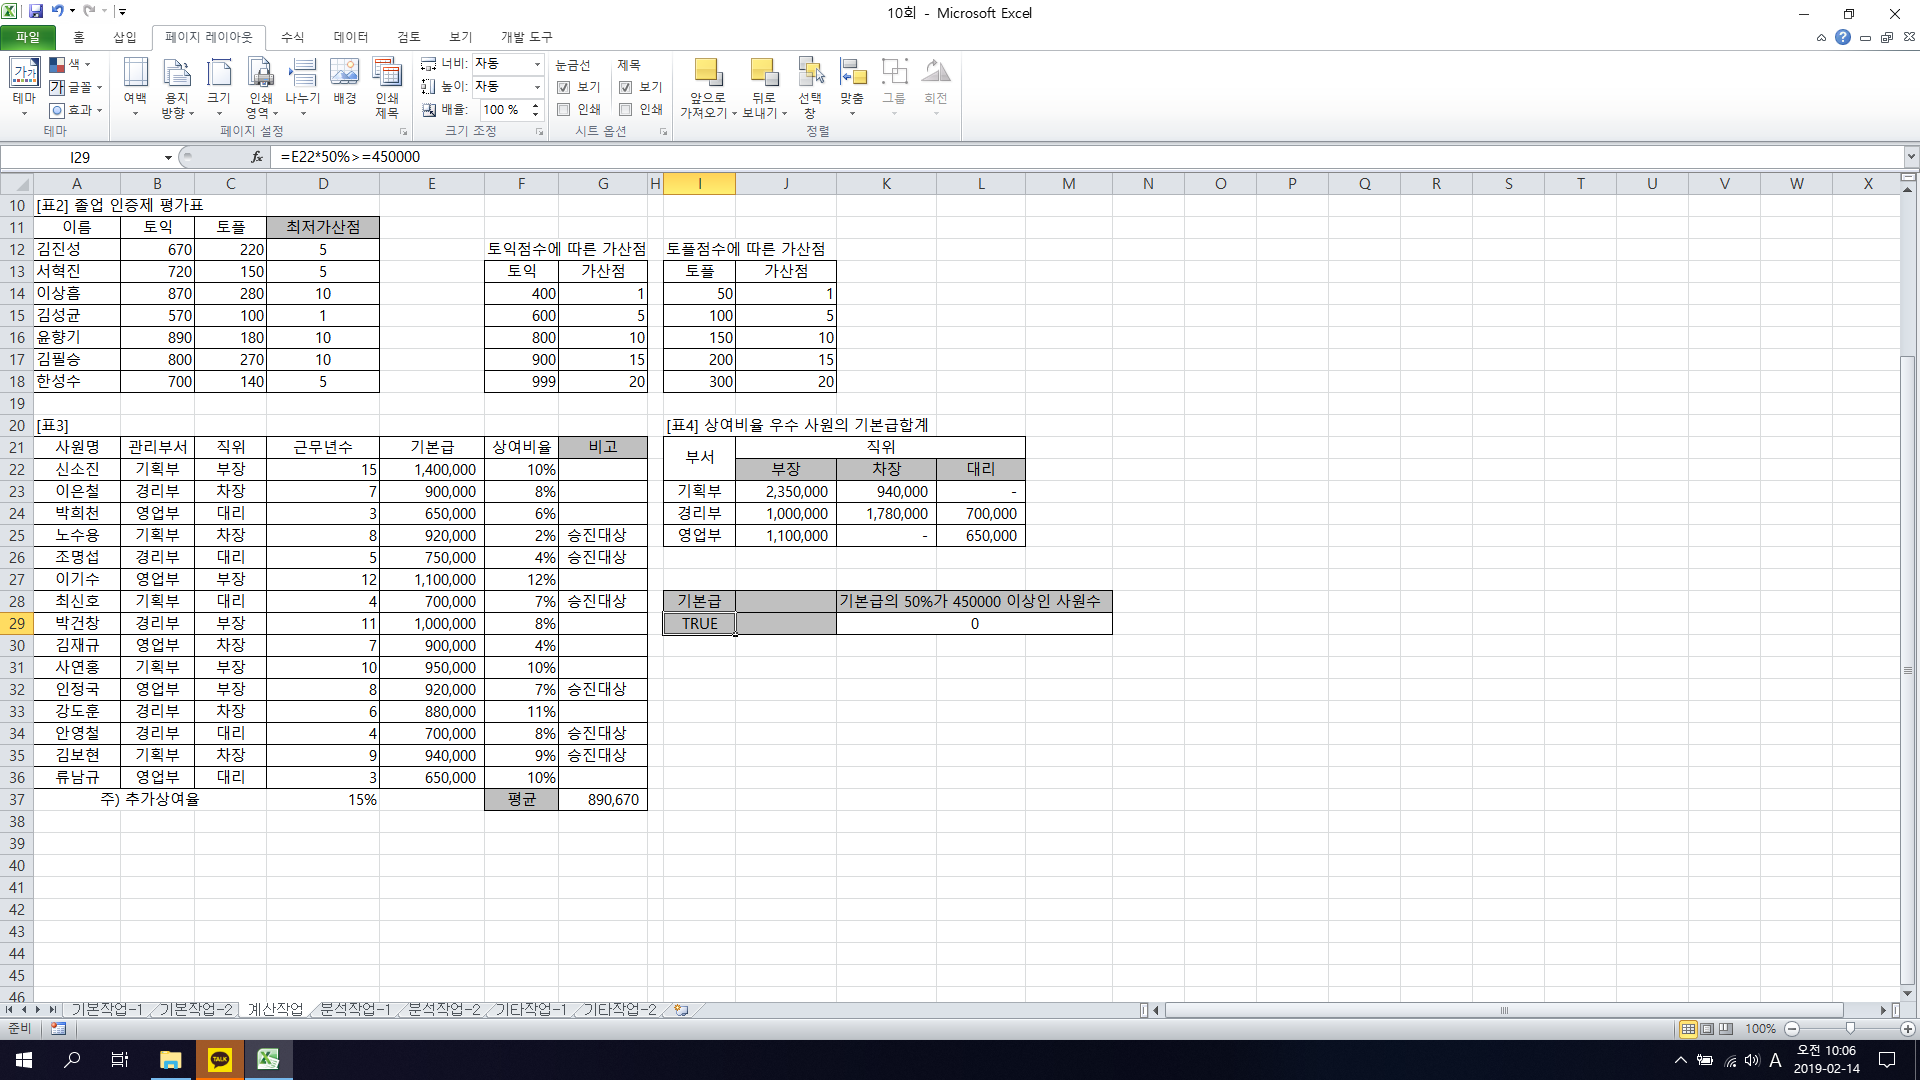
Task: Expand the 높이 (Height) dropdown
Action: (x=537, y=87)
